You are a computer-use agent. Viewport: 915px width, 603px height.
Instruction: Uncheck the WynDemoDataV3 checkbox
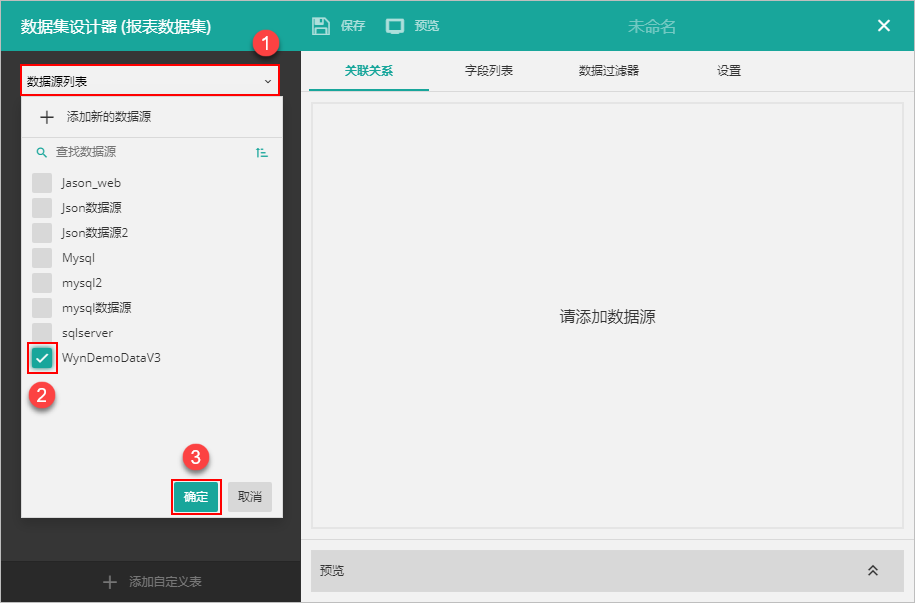click(42, 358)
